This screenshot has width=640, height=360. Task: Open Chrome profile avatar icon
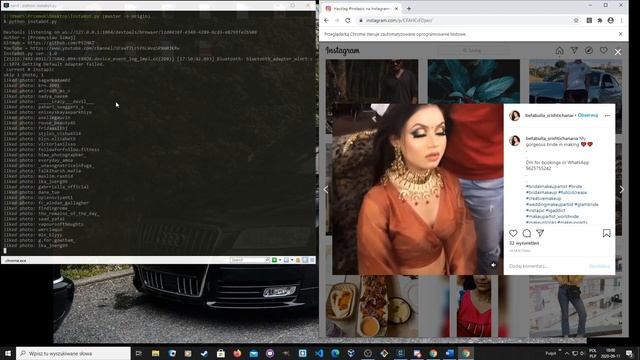point(611,20)
